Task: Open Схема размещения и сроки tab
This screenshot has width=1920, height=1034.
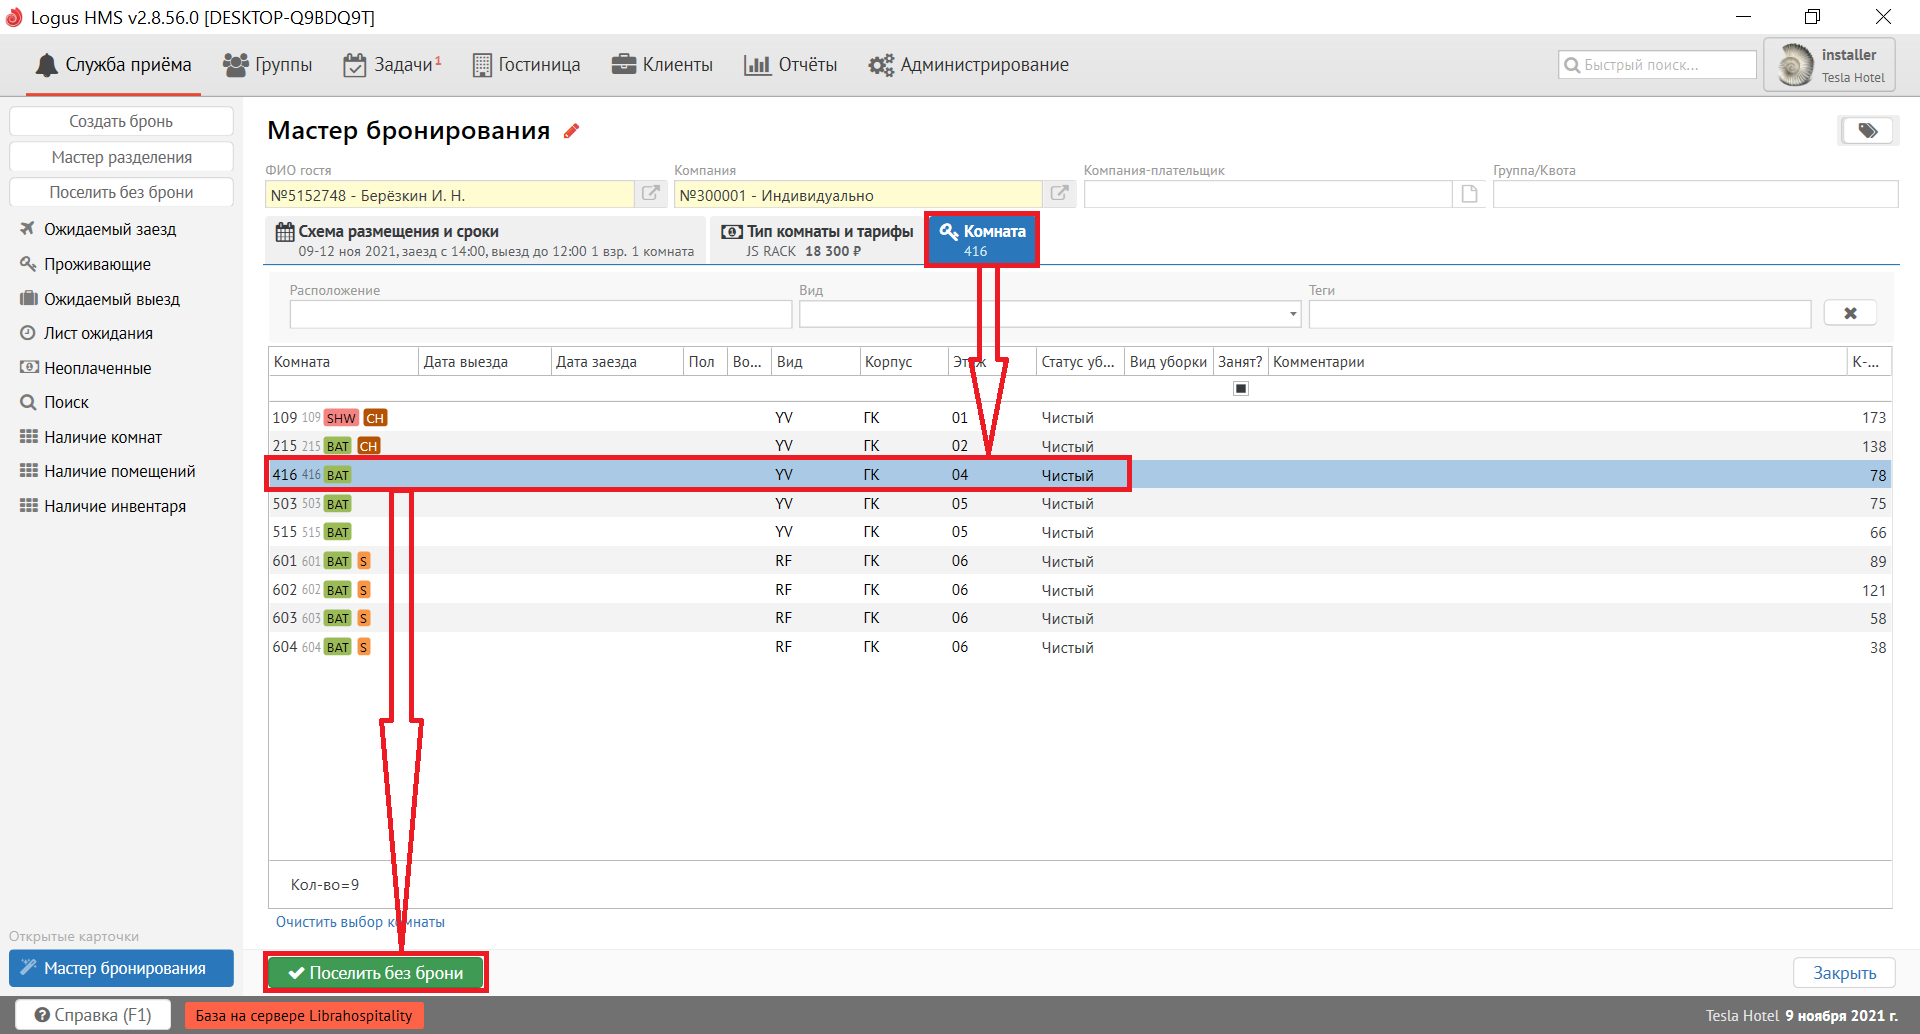Action: [485, 240]
